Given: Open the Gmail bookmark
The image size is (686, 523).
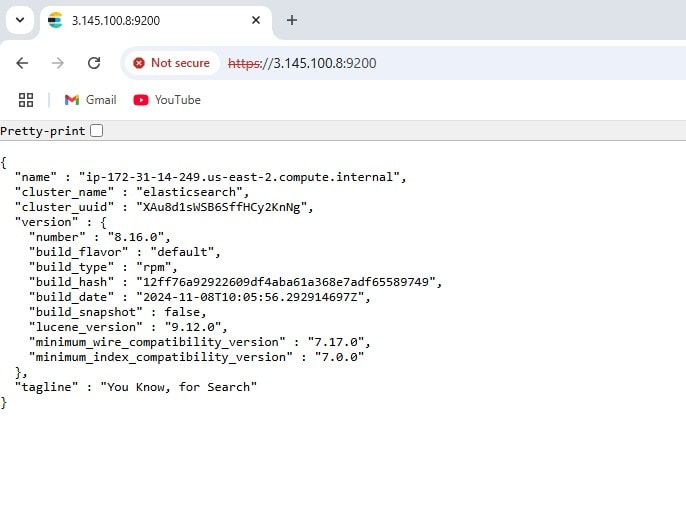Looking at the screenshot, I should tap(91, 100).
